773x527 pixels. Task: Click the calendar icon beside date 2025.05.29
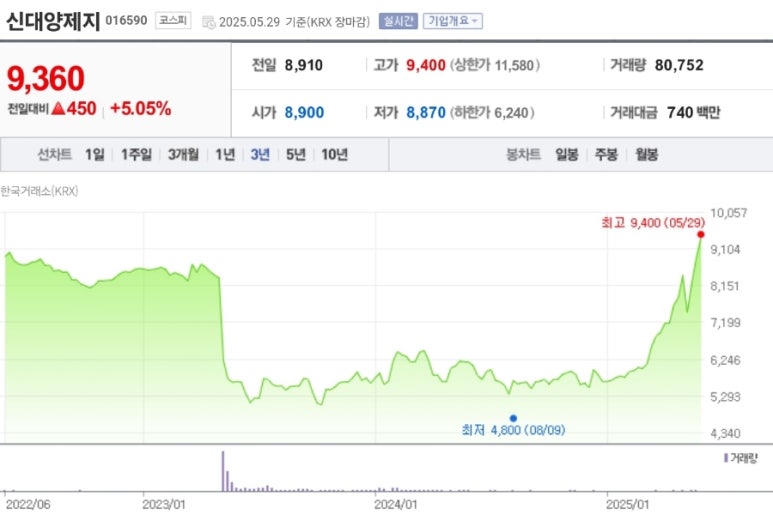point(209,22)
